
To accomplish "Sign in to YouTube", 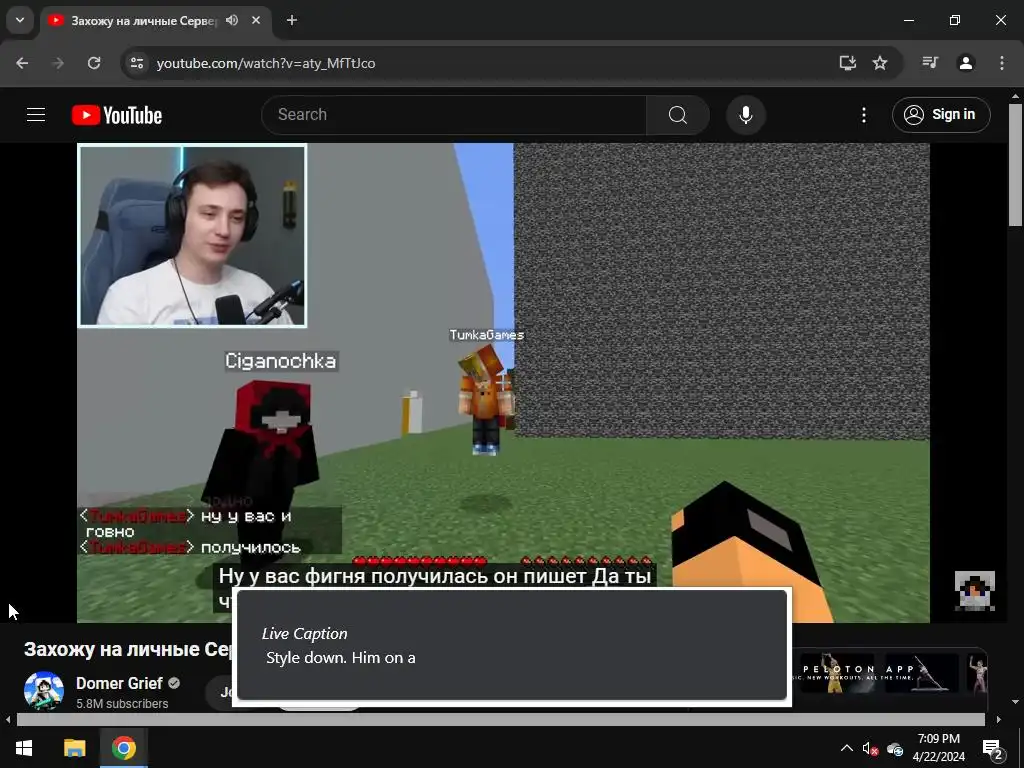I will coord(941,115).
